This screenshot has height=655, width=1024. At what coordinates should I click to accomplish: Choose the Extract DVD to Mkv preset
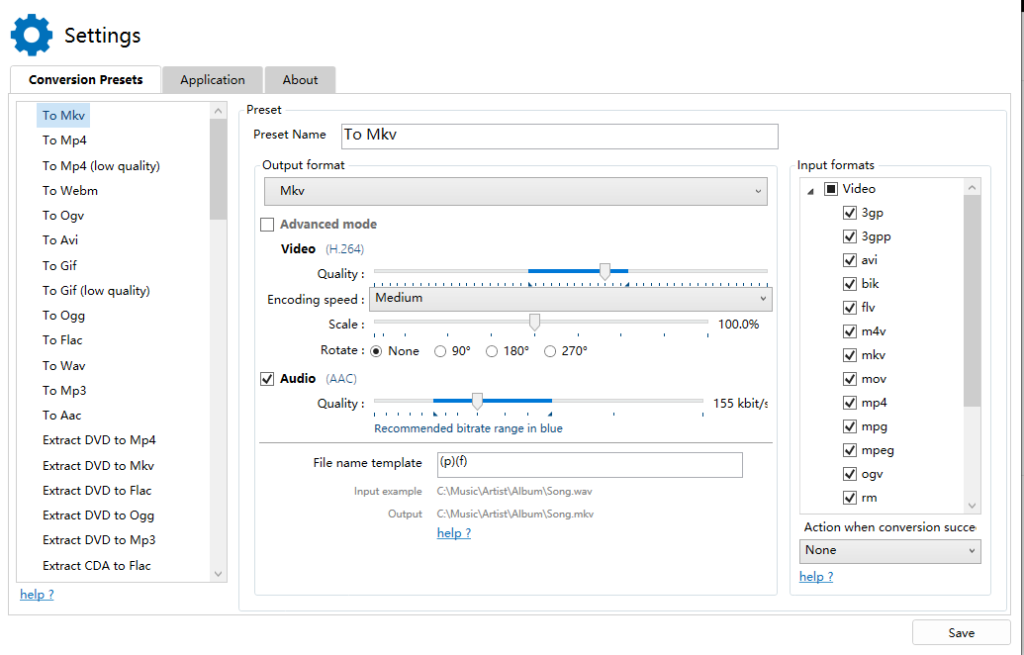click(x=99, y=466)
